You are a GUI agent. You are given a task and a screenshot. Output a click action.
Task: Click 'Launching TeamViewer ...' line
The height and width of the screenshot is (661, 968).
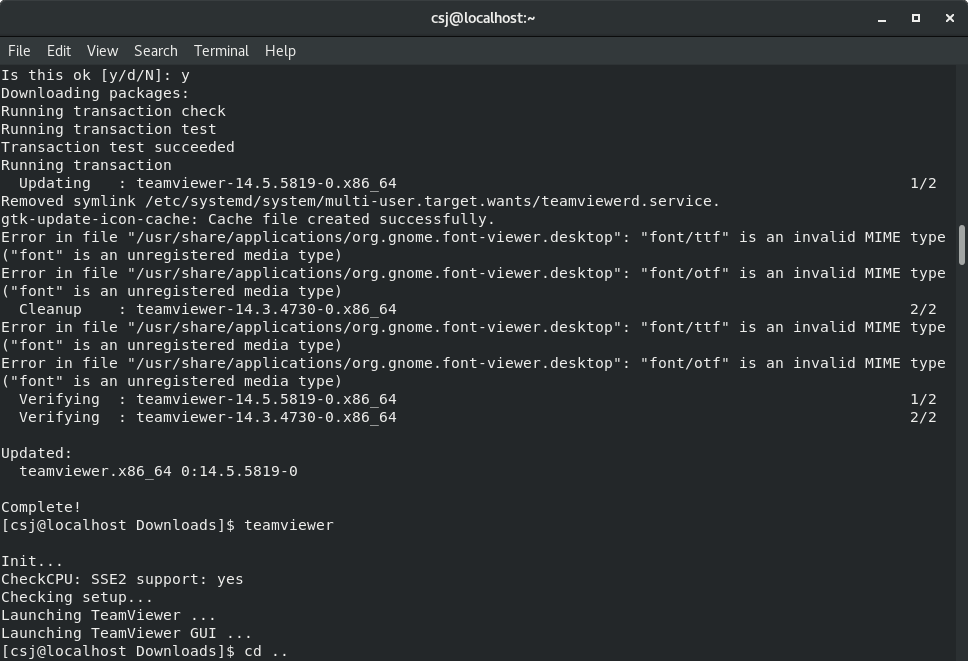tap(109, 615)
